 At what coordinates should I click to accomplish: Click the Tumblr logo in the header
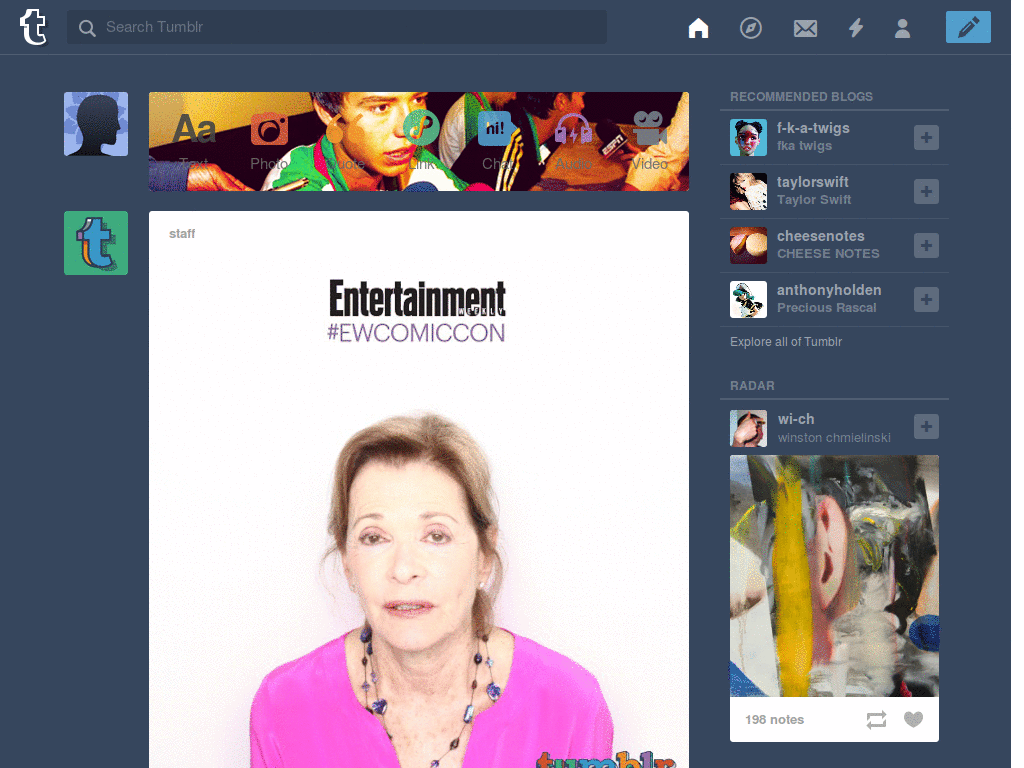[x=33, y=27]
